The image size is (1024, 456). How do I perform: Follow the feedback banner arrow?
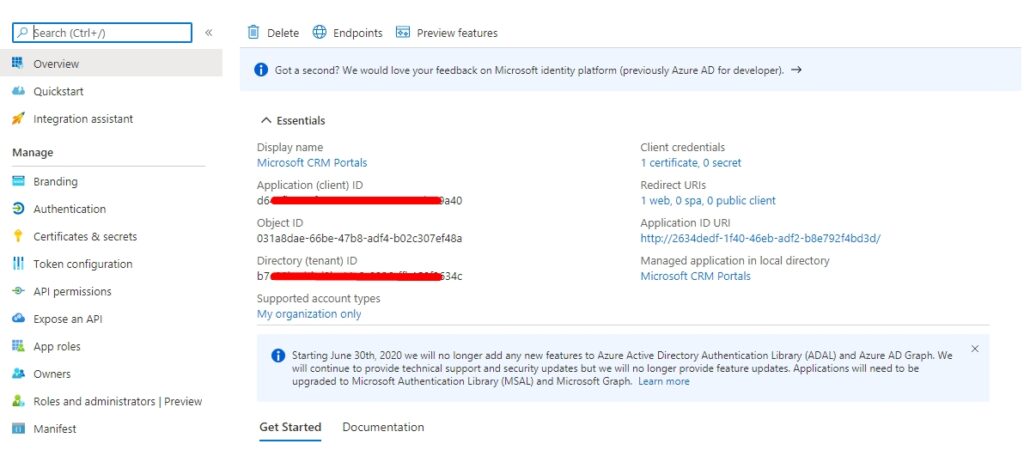796,69
